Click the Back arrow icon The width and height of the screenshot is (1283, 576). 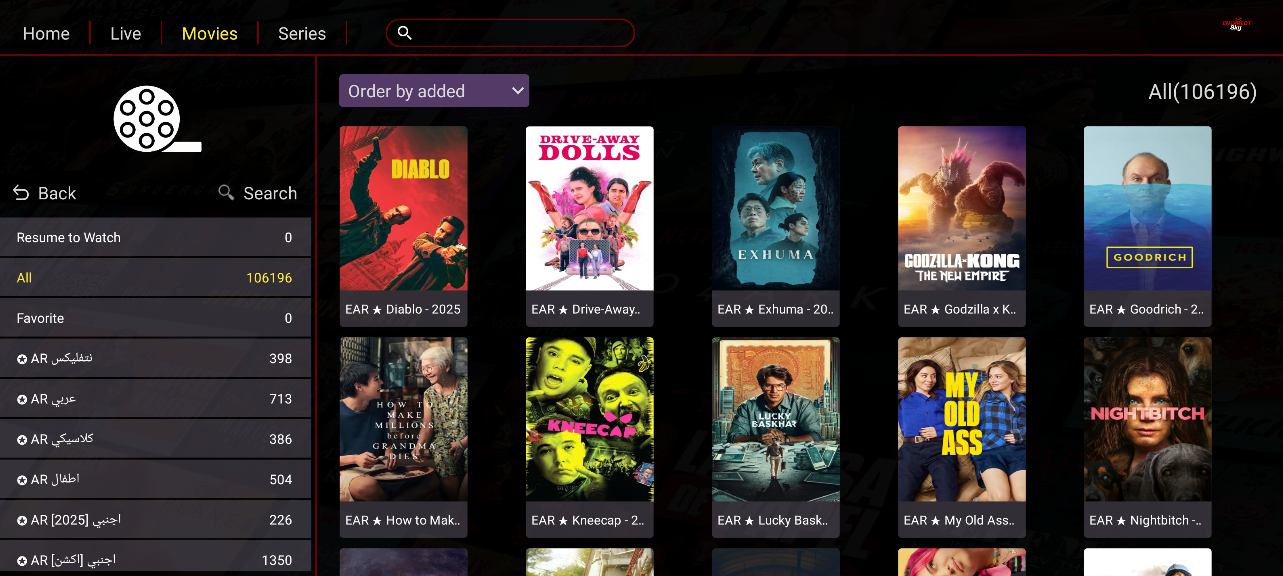(x=21, y=193)
